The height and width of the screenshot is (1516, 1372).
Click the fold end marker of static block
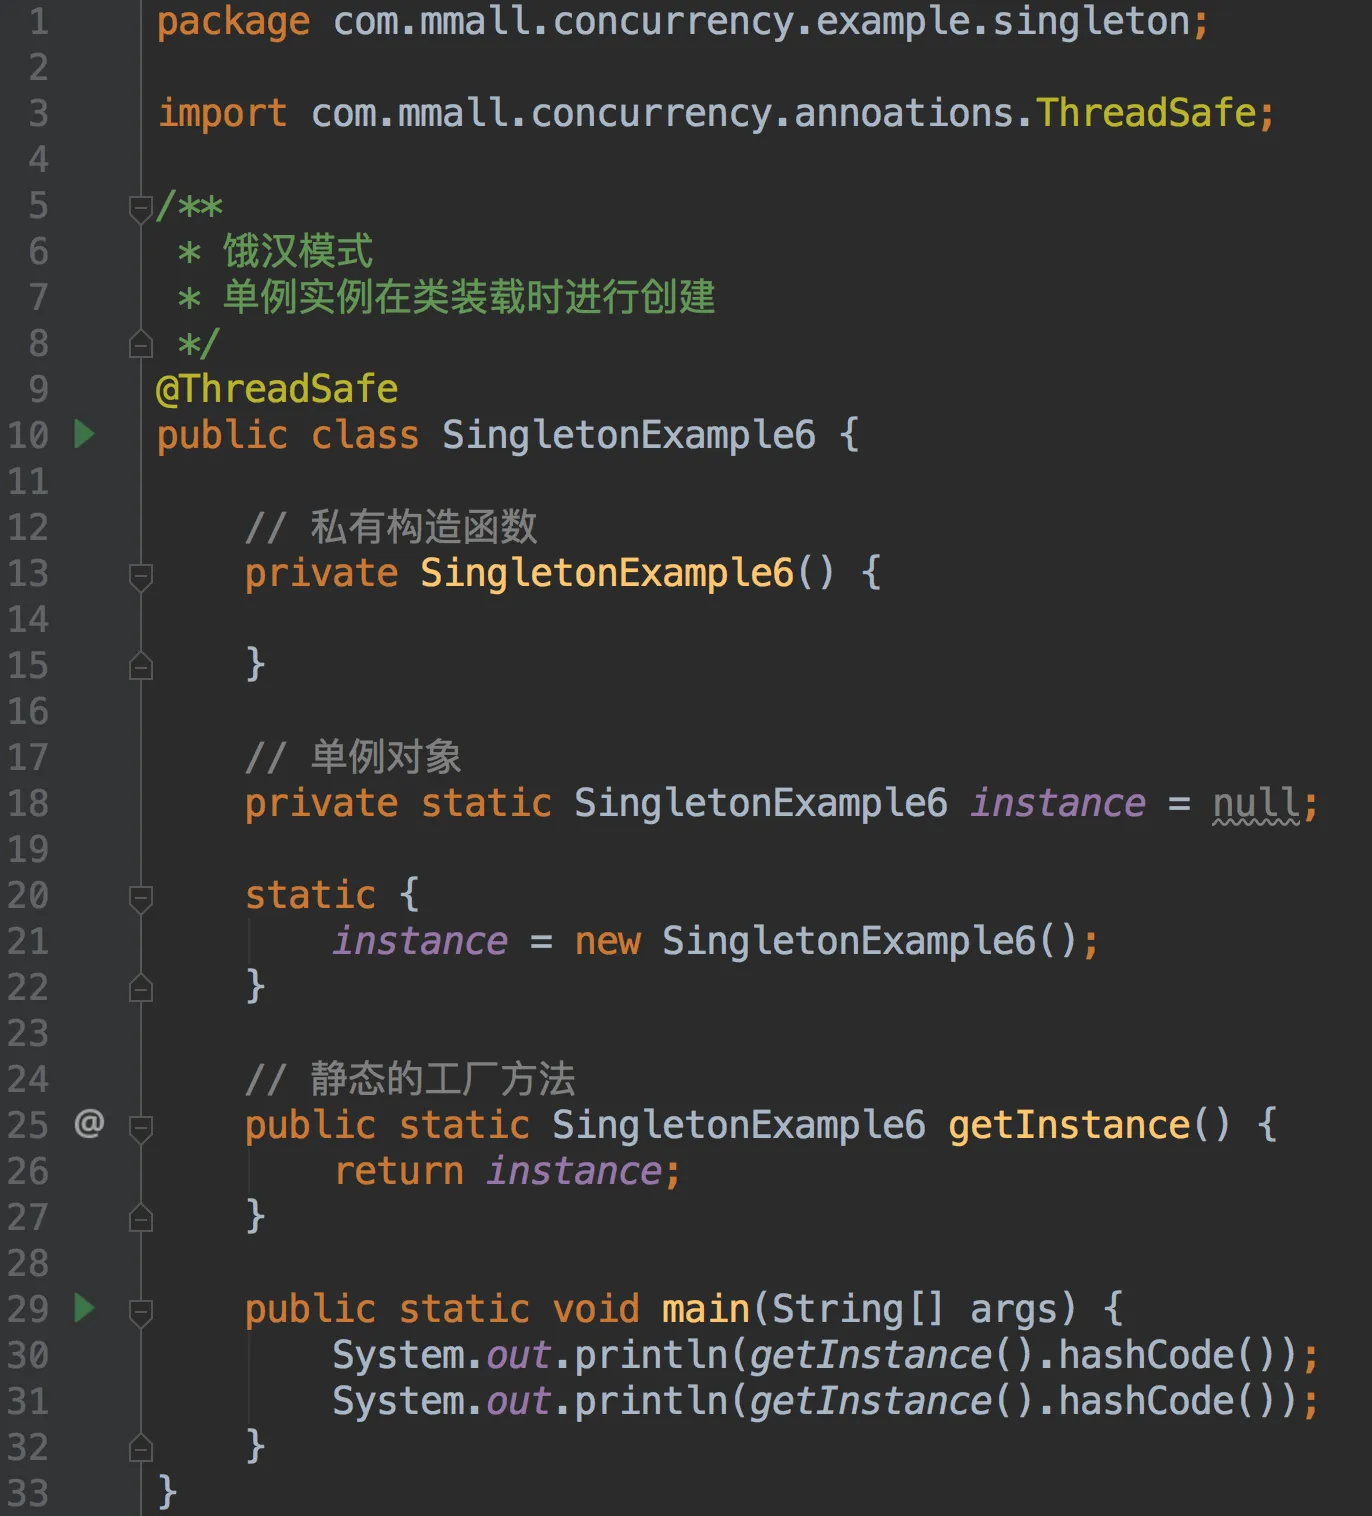click(x=141, y=987)
